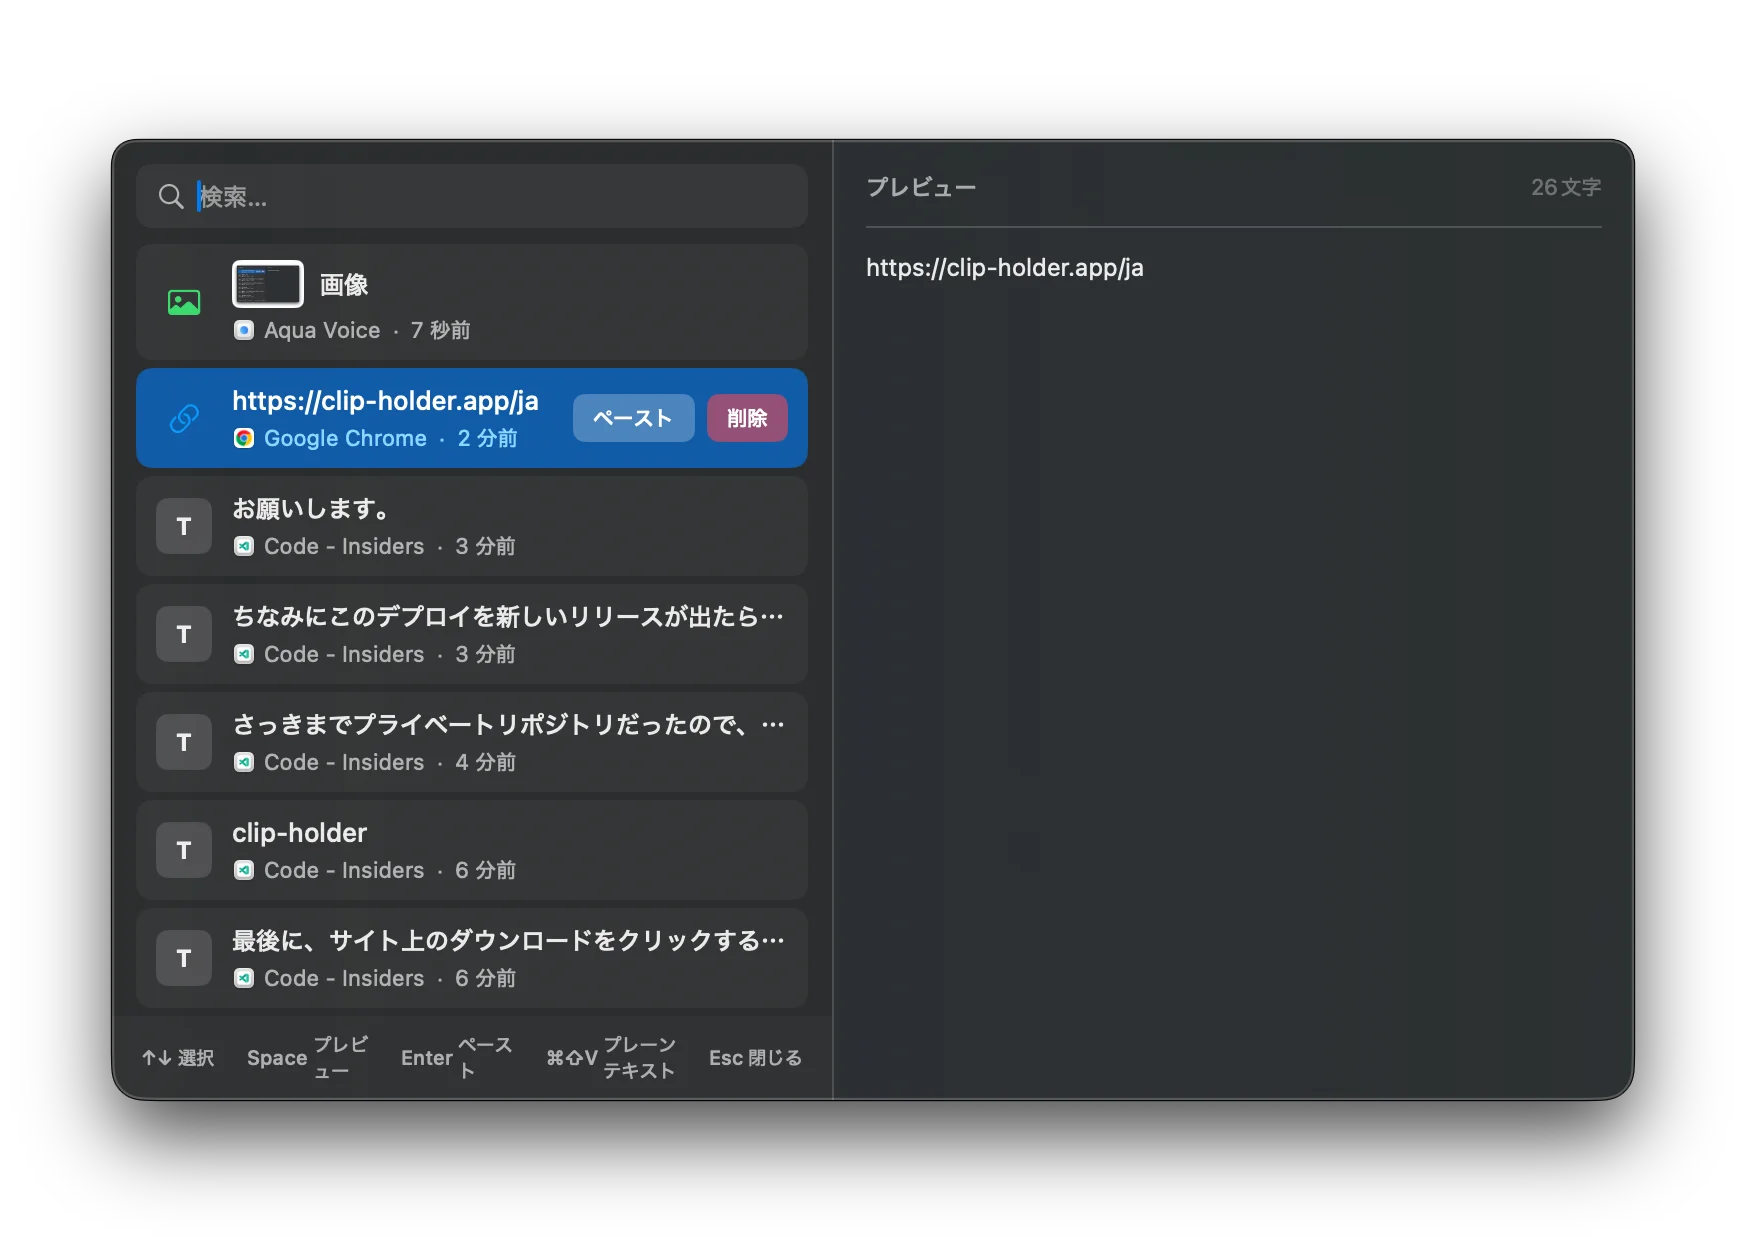
Task: Click the link icon on the selected URL entry
Action: [x=184, y=418]
